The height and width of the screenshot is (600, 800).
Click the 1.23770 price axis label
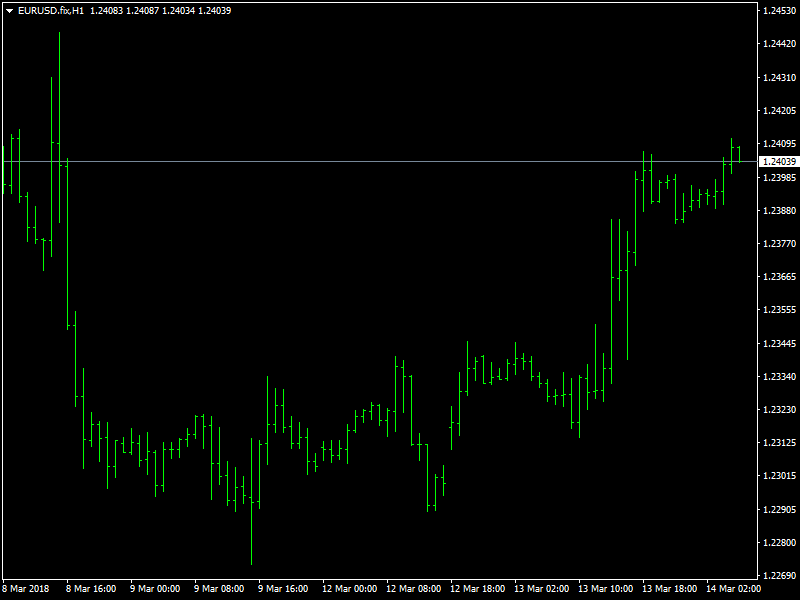click(779, 243)
